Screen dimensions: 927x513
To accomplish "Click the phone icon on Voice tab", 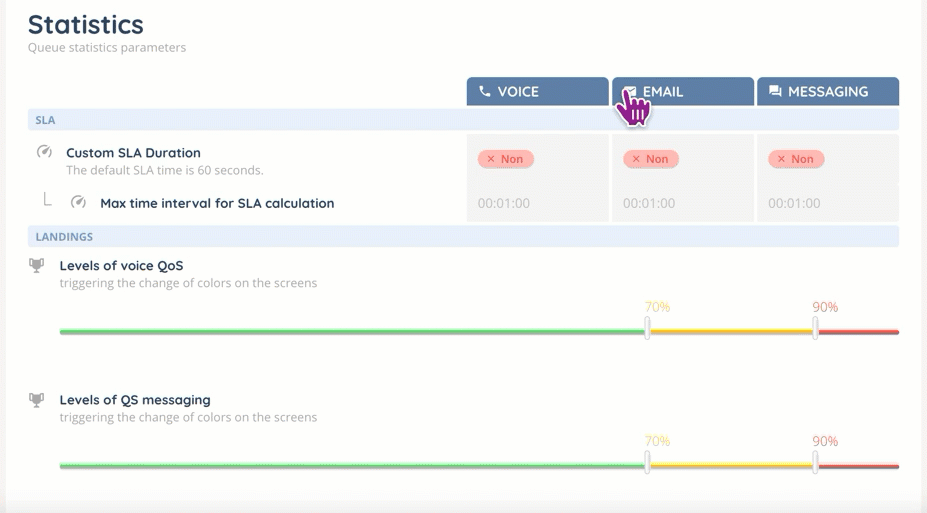I will [485, 91].
